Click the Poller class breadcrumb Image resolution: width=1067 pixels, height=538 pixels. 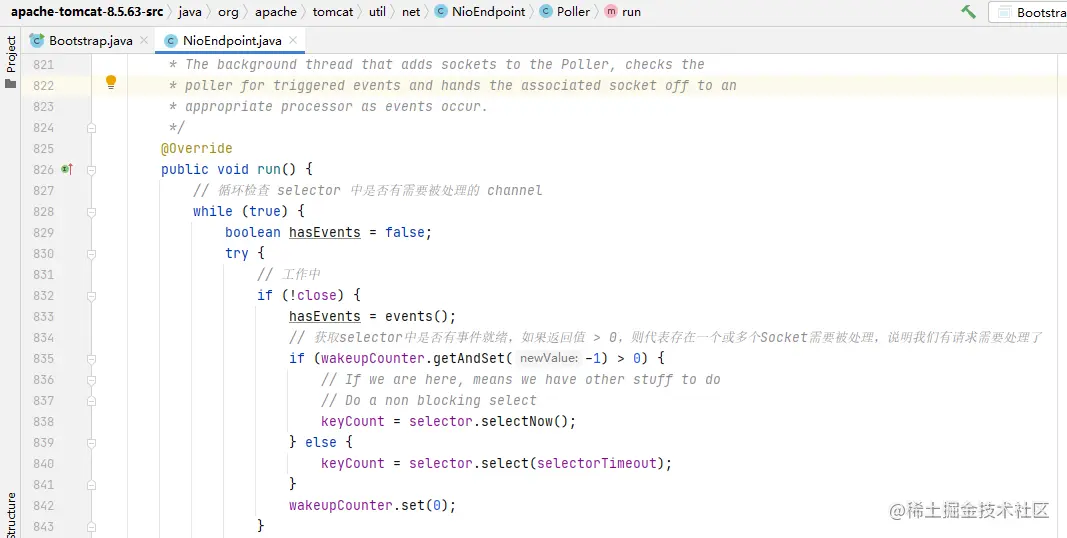[565, 12]
